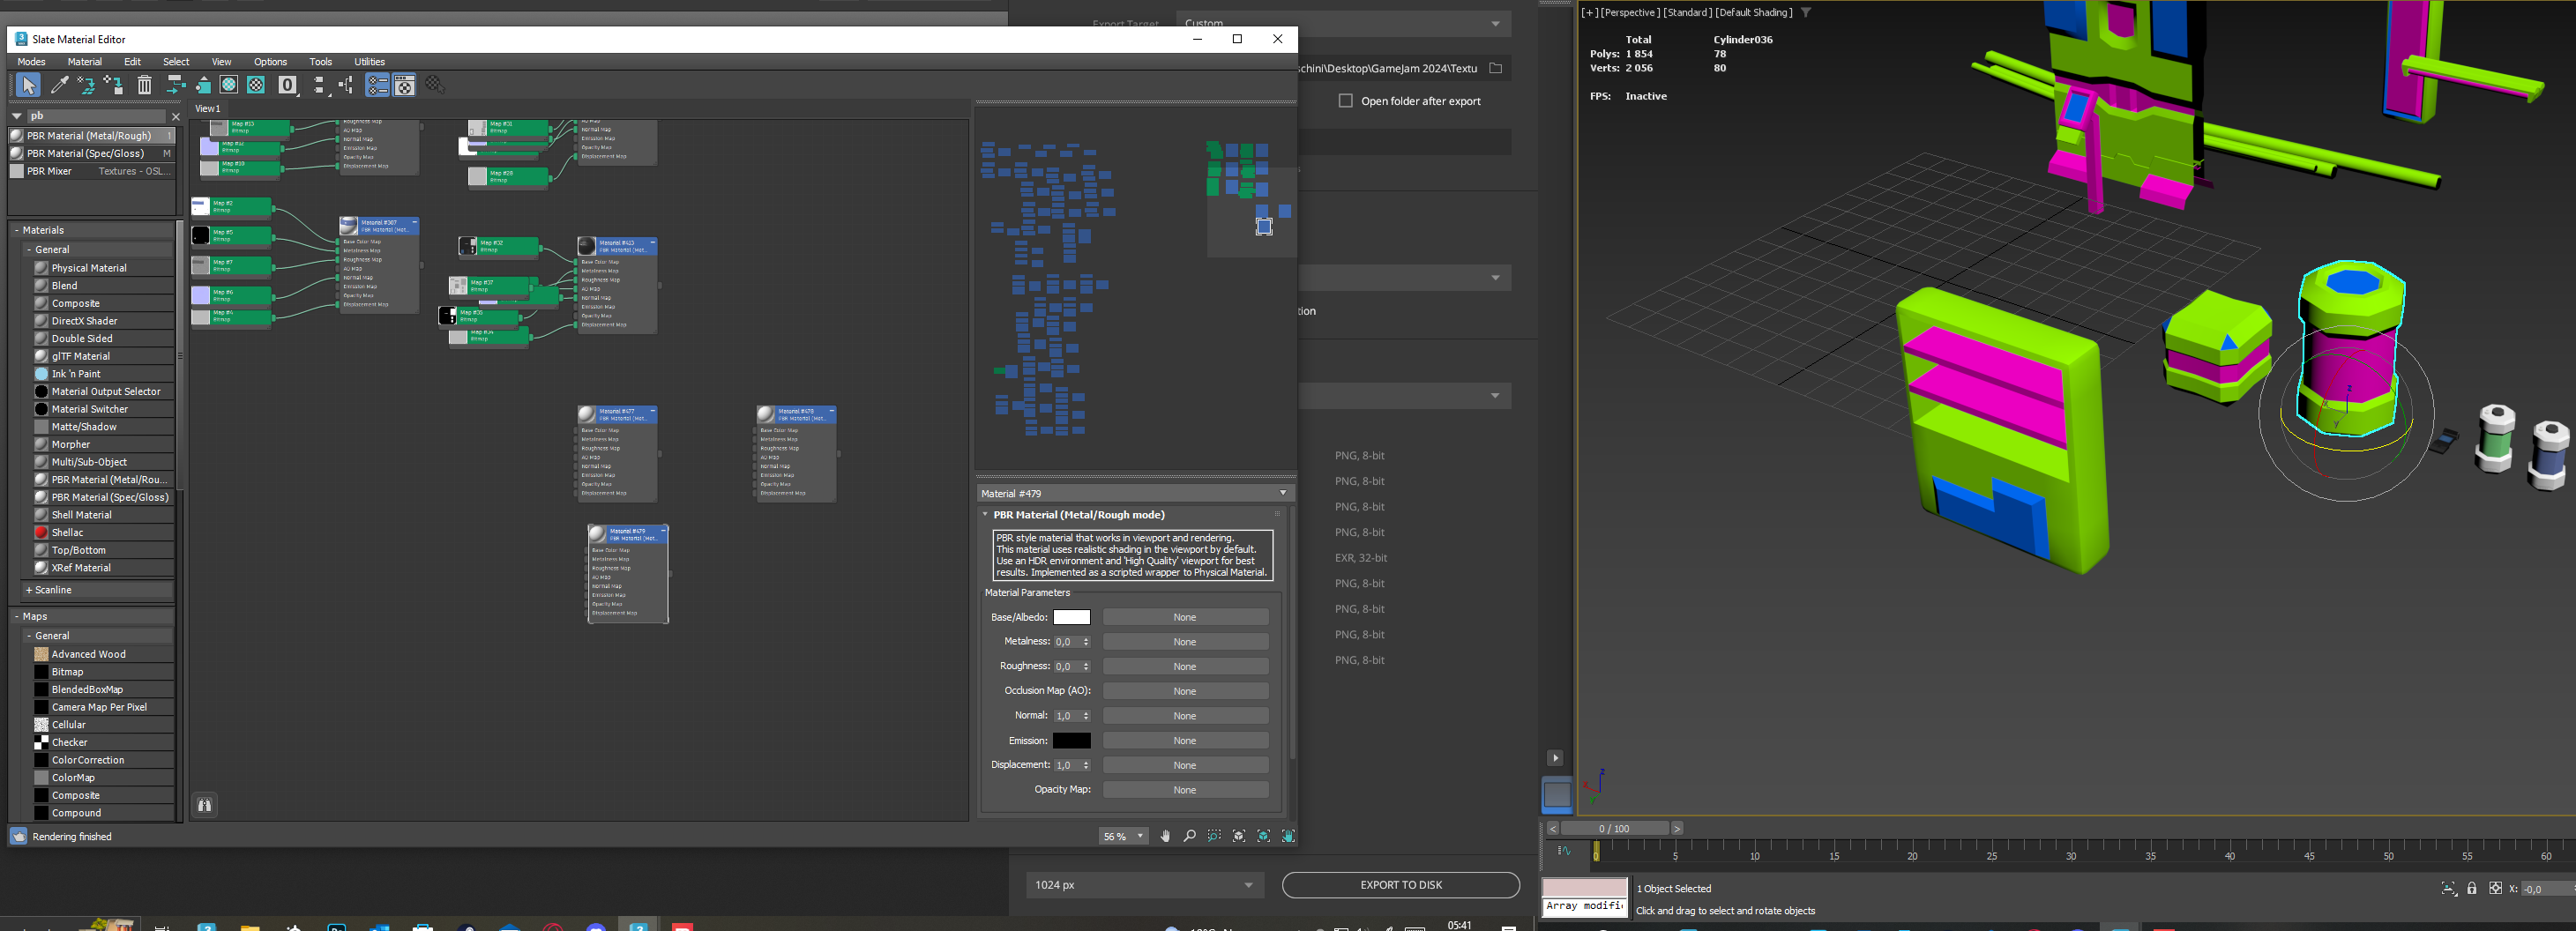Click None map button for Base/Albedo

1185,617
